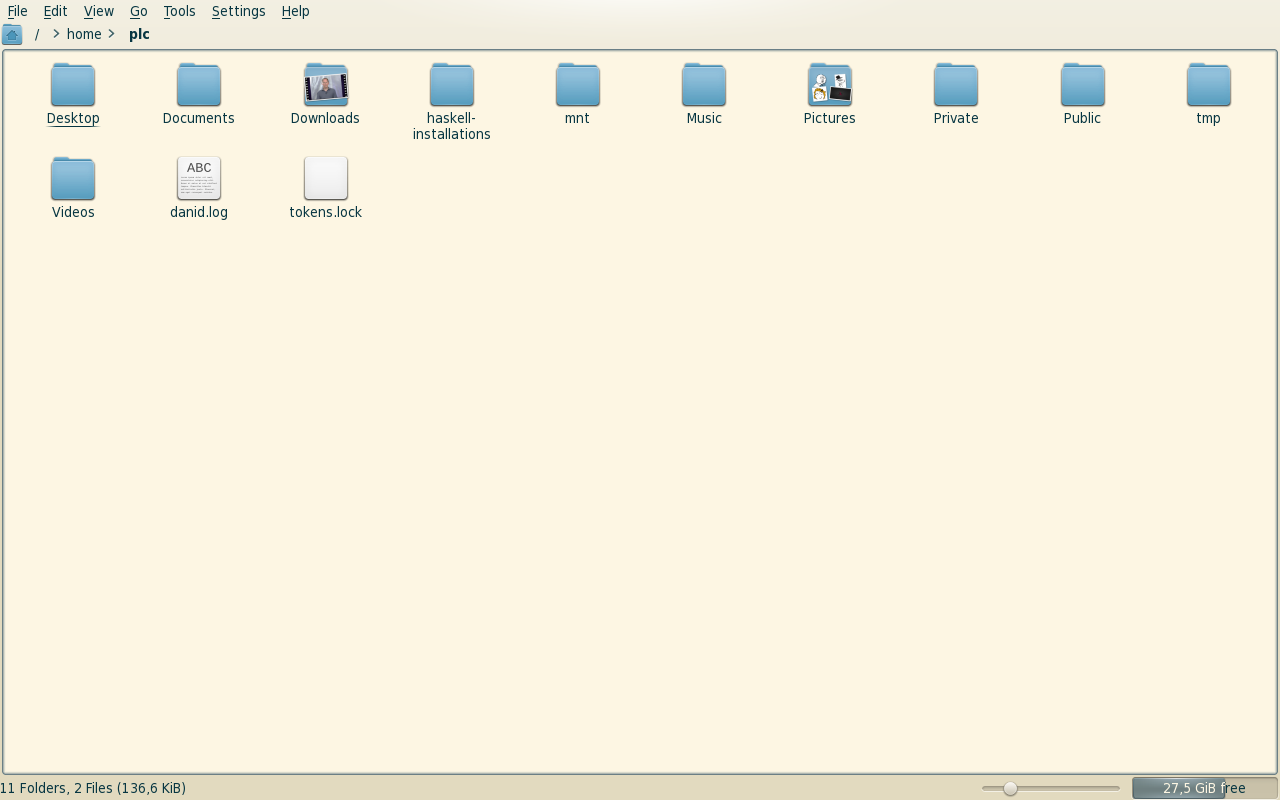Select the Downloads folder icon

[326, 85]
